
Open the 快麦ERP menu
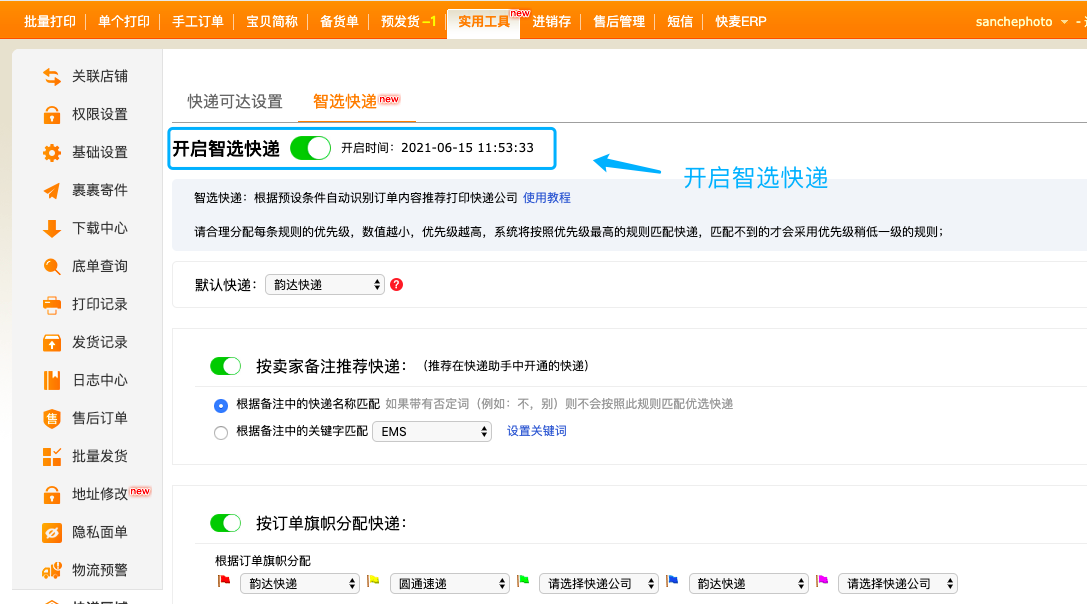click(740, 21)
